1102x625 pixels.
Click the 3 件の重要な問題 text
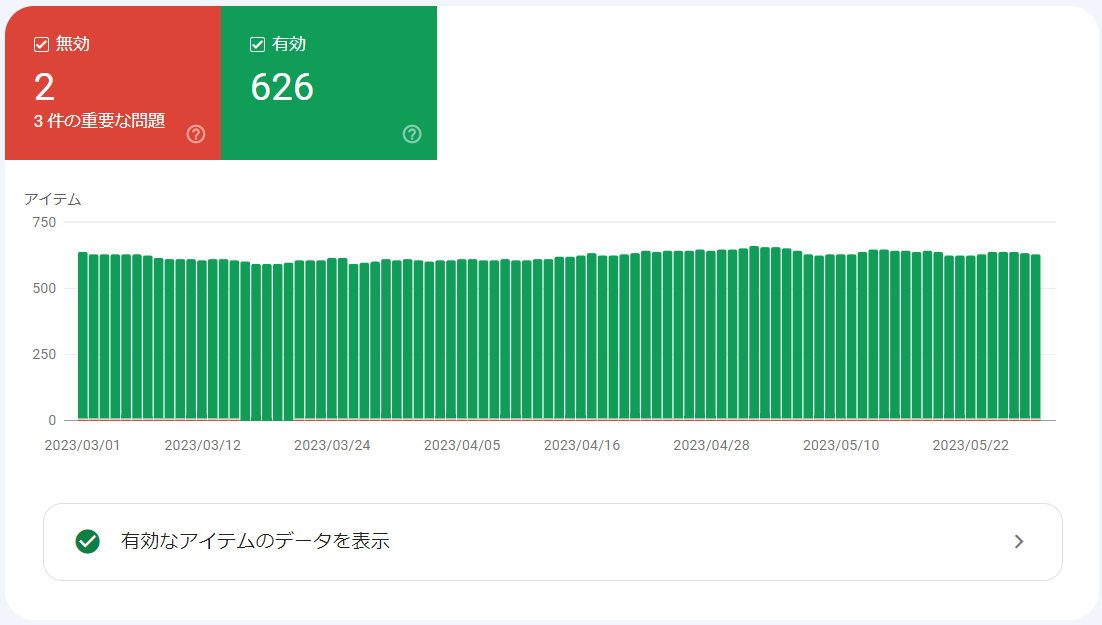pos(99,121)
